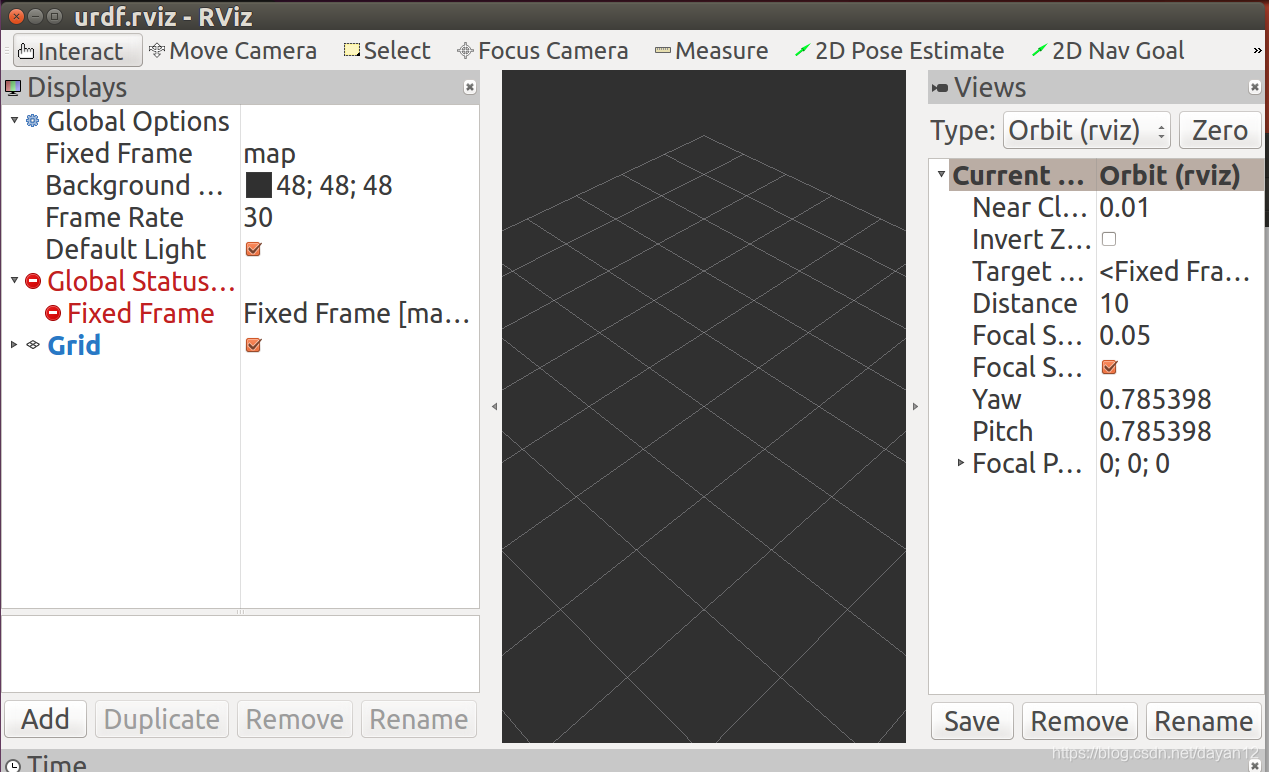
Task: Click the background color swatch
Action: (258, 185)
